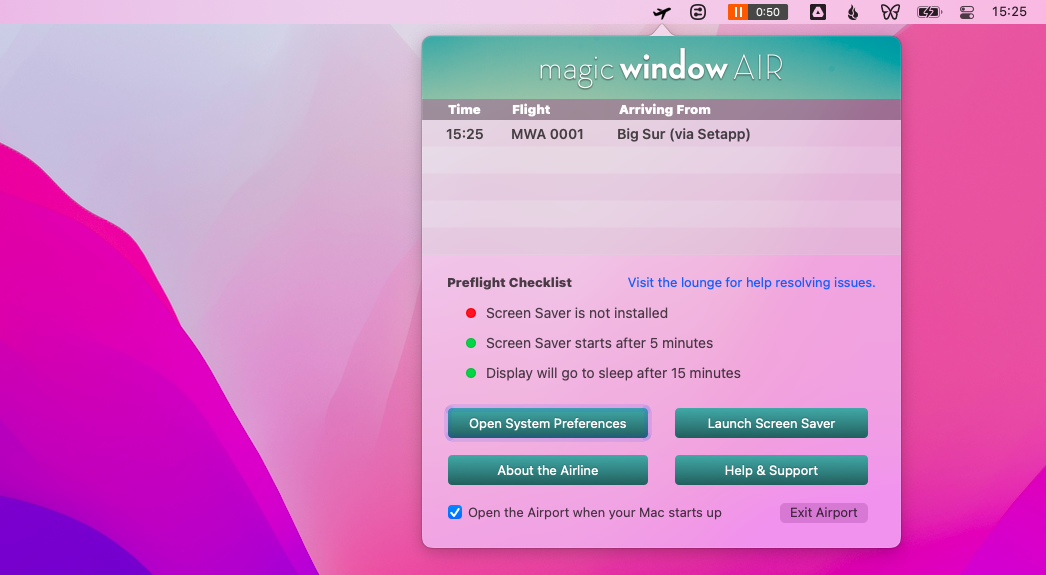
Task: Open Help & Support
Action: pyautogui.click(x=771, y=470)
